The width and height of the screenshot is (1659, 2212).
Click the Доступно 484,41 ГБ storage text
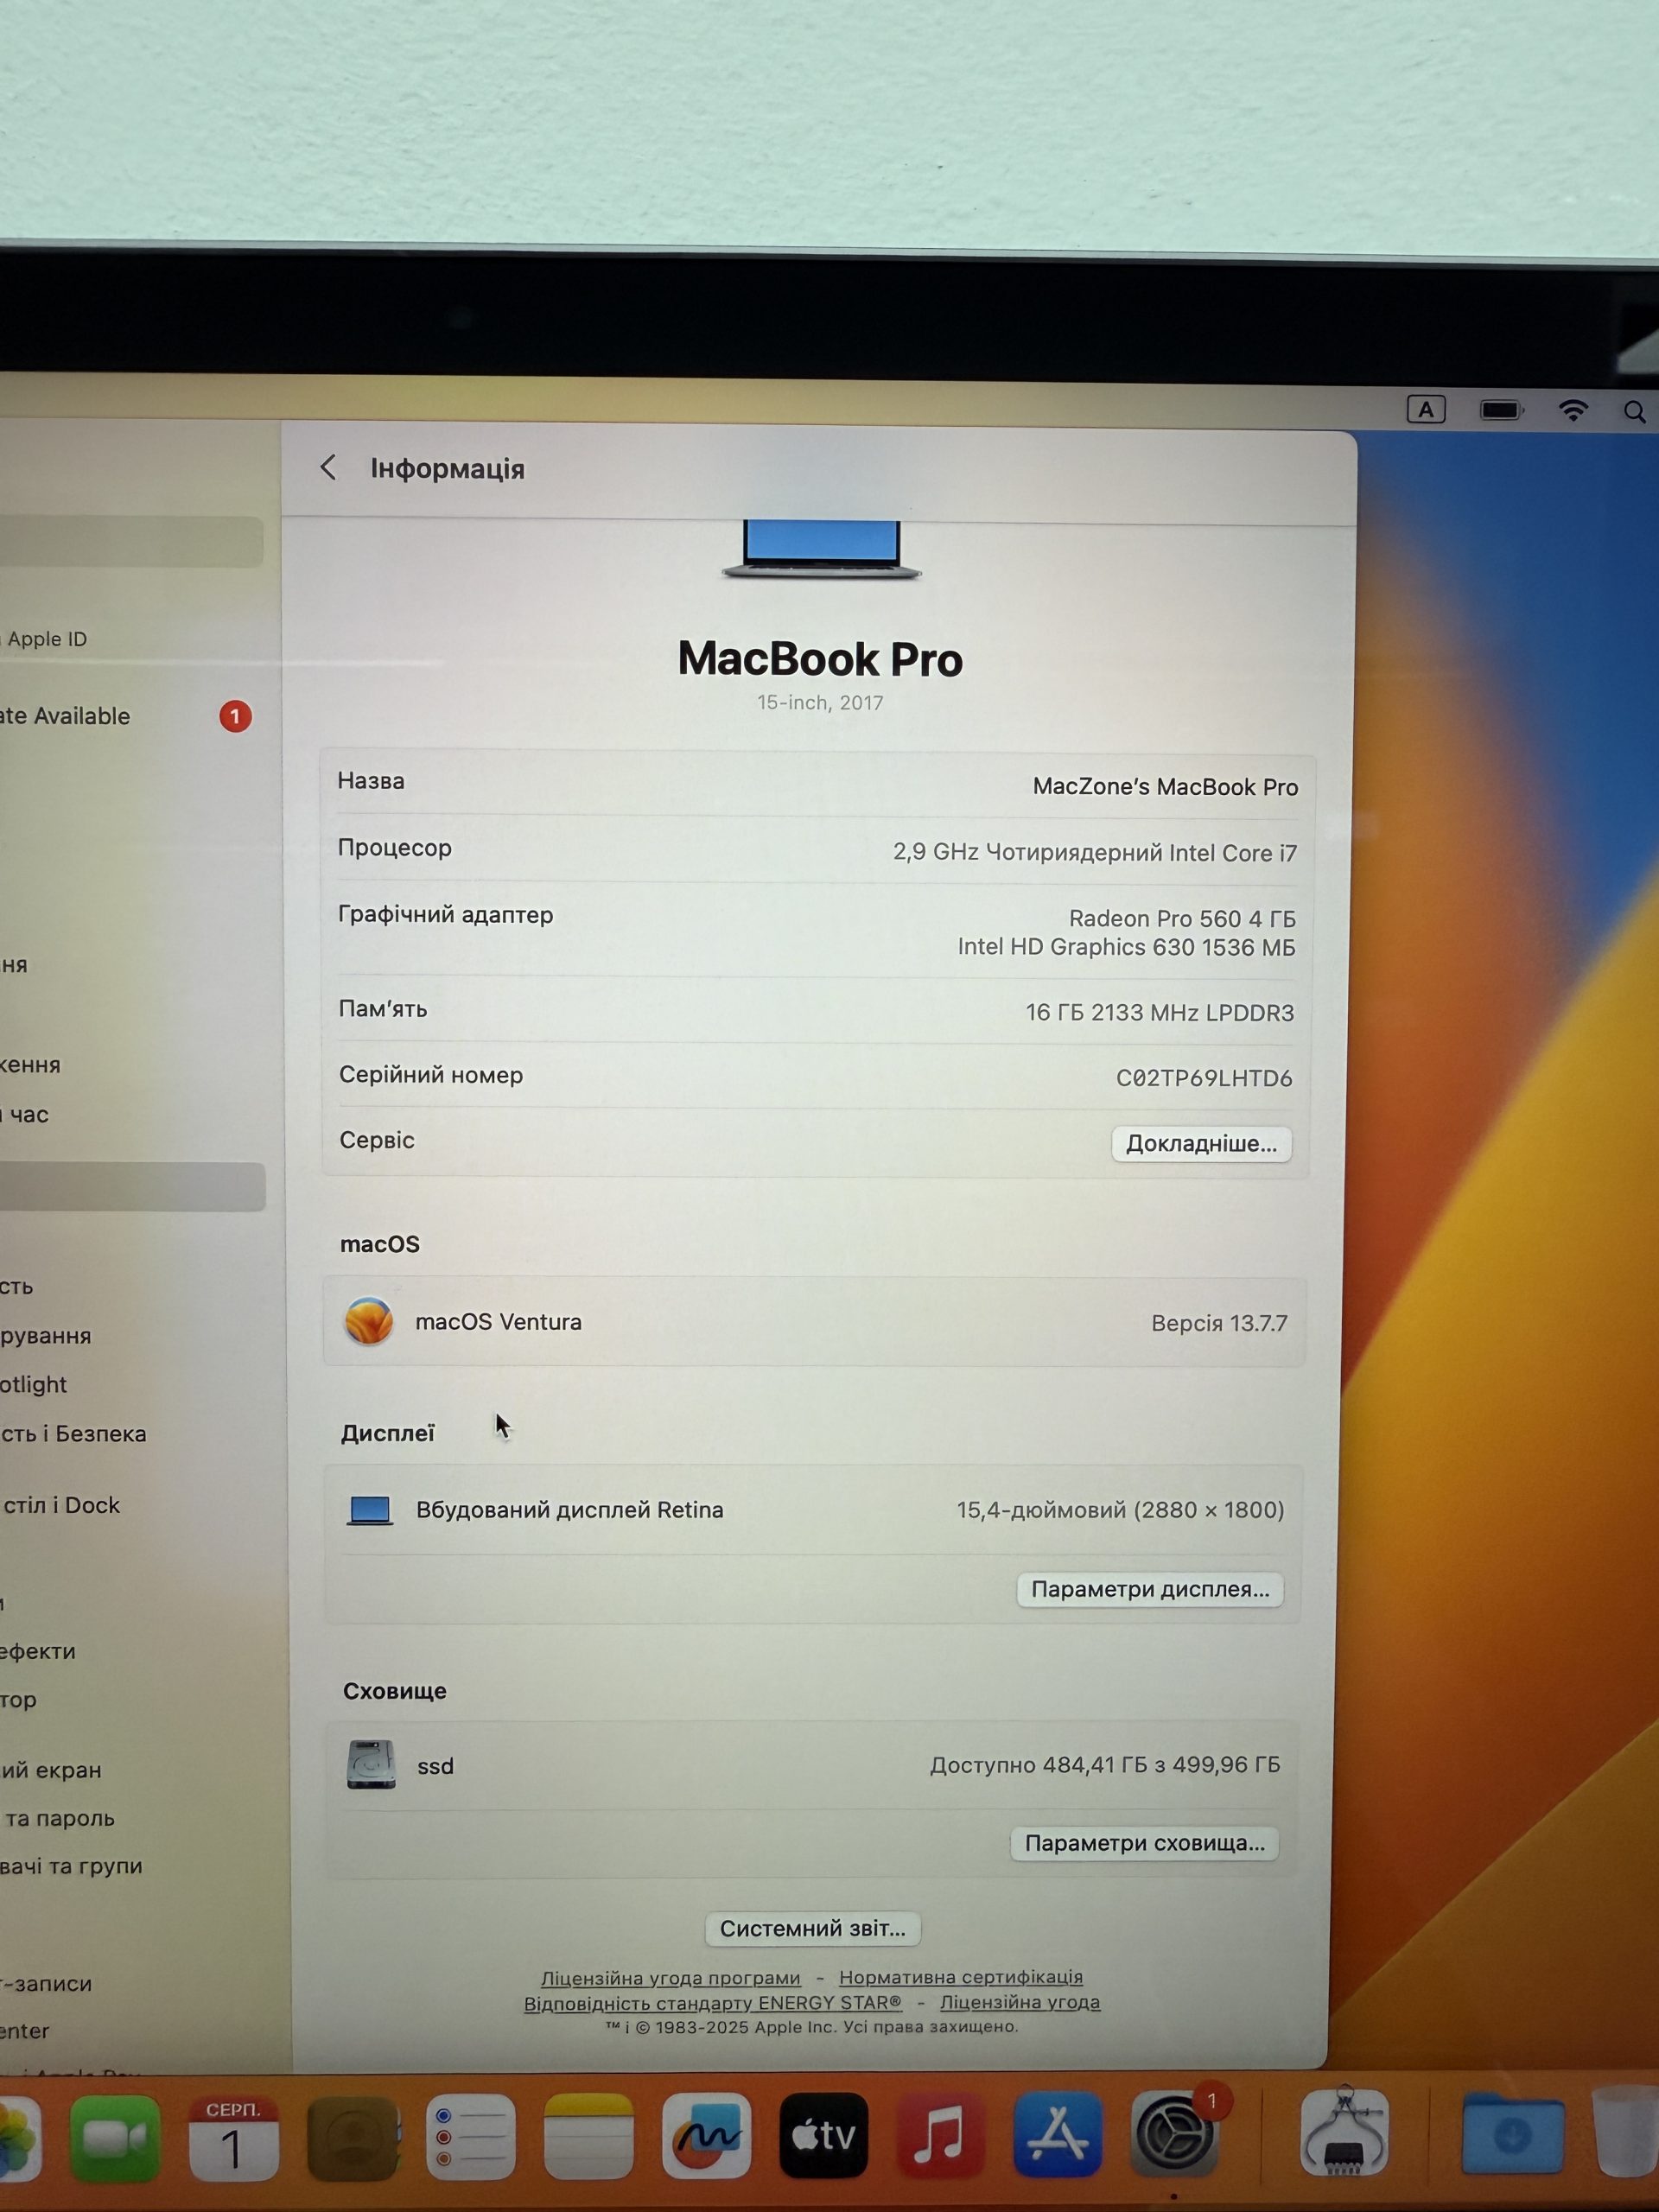(1105, 1764)
